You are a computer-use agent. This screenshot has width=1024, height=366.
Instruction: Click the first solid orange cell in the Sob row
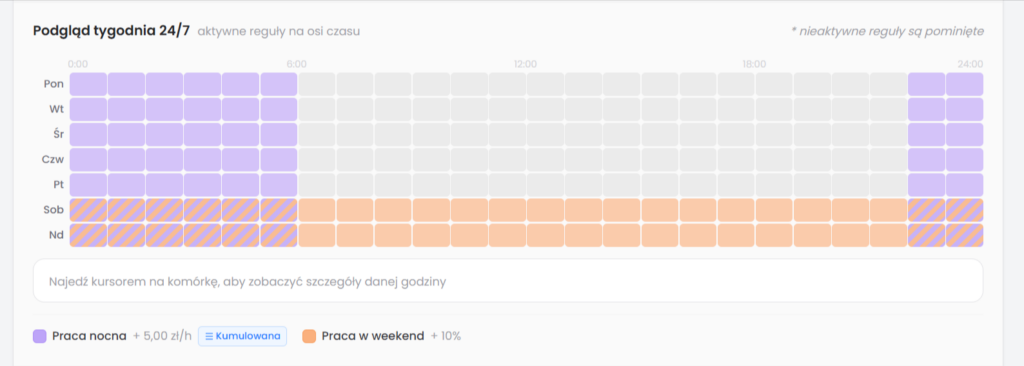coord(317,210)
